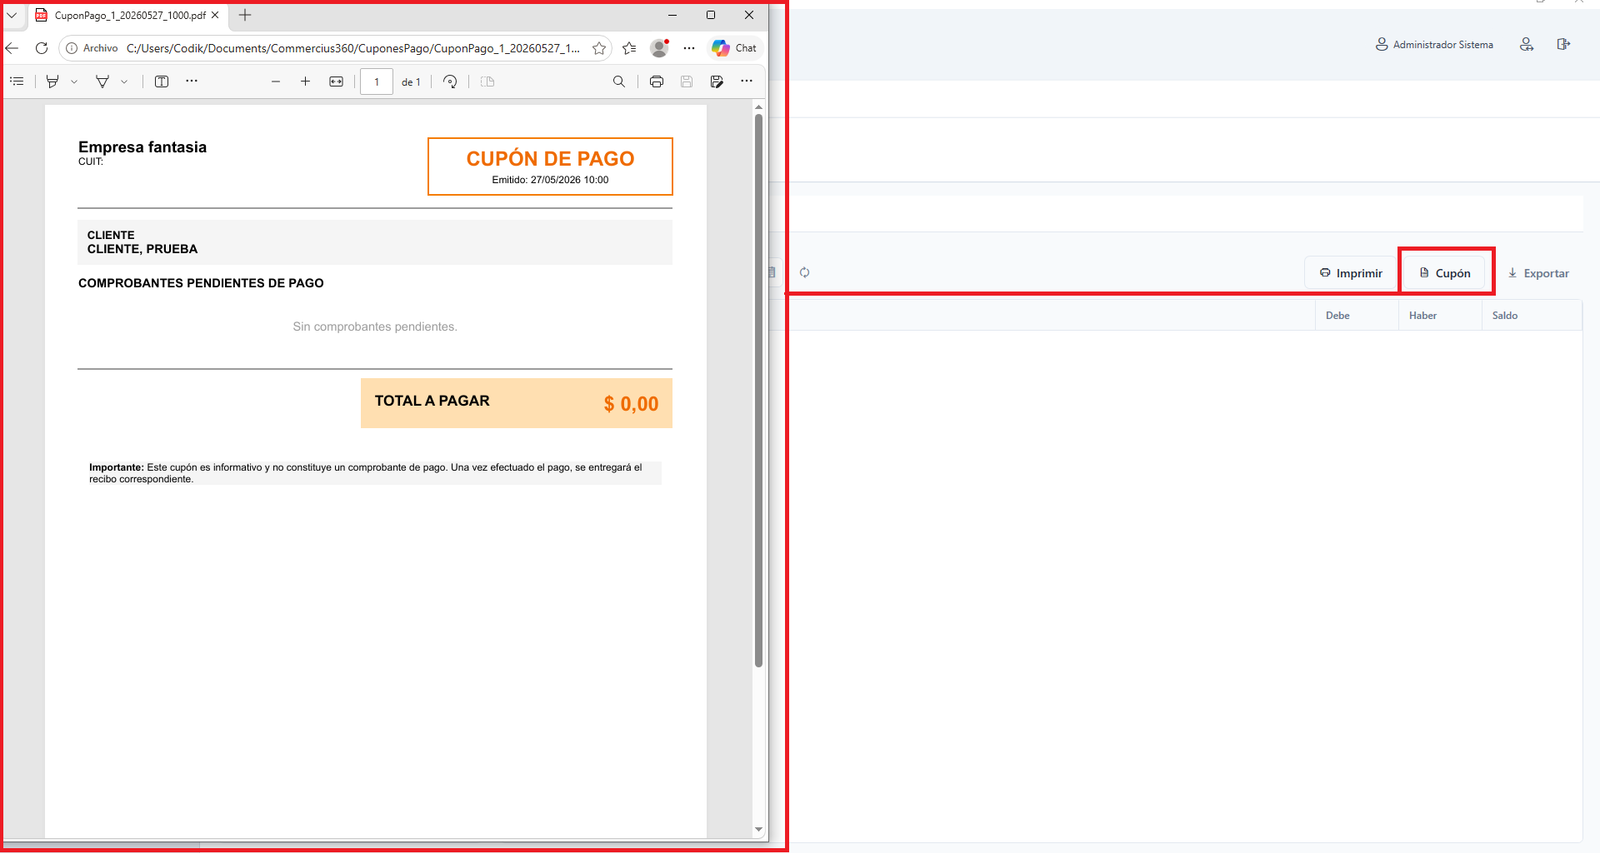The image size is (1600, 853).
Task: Add this page to favorites star
Action: (599, 48)
